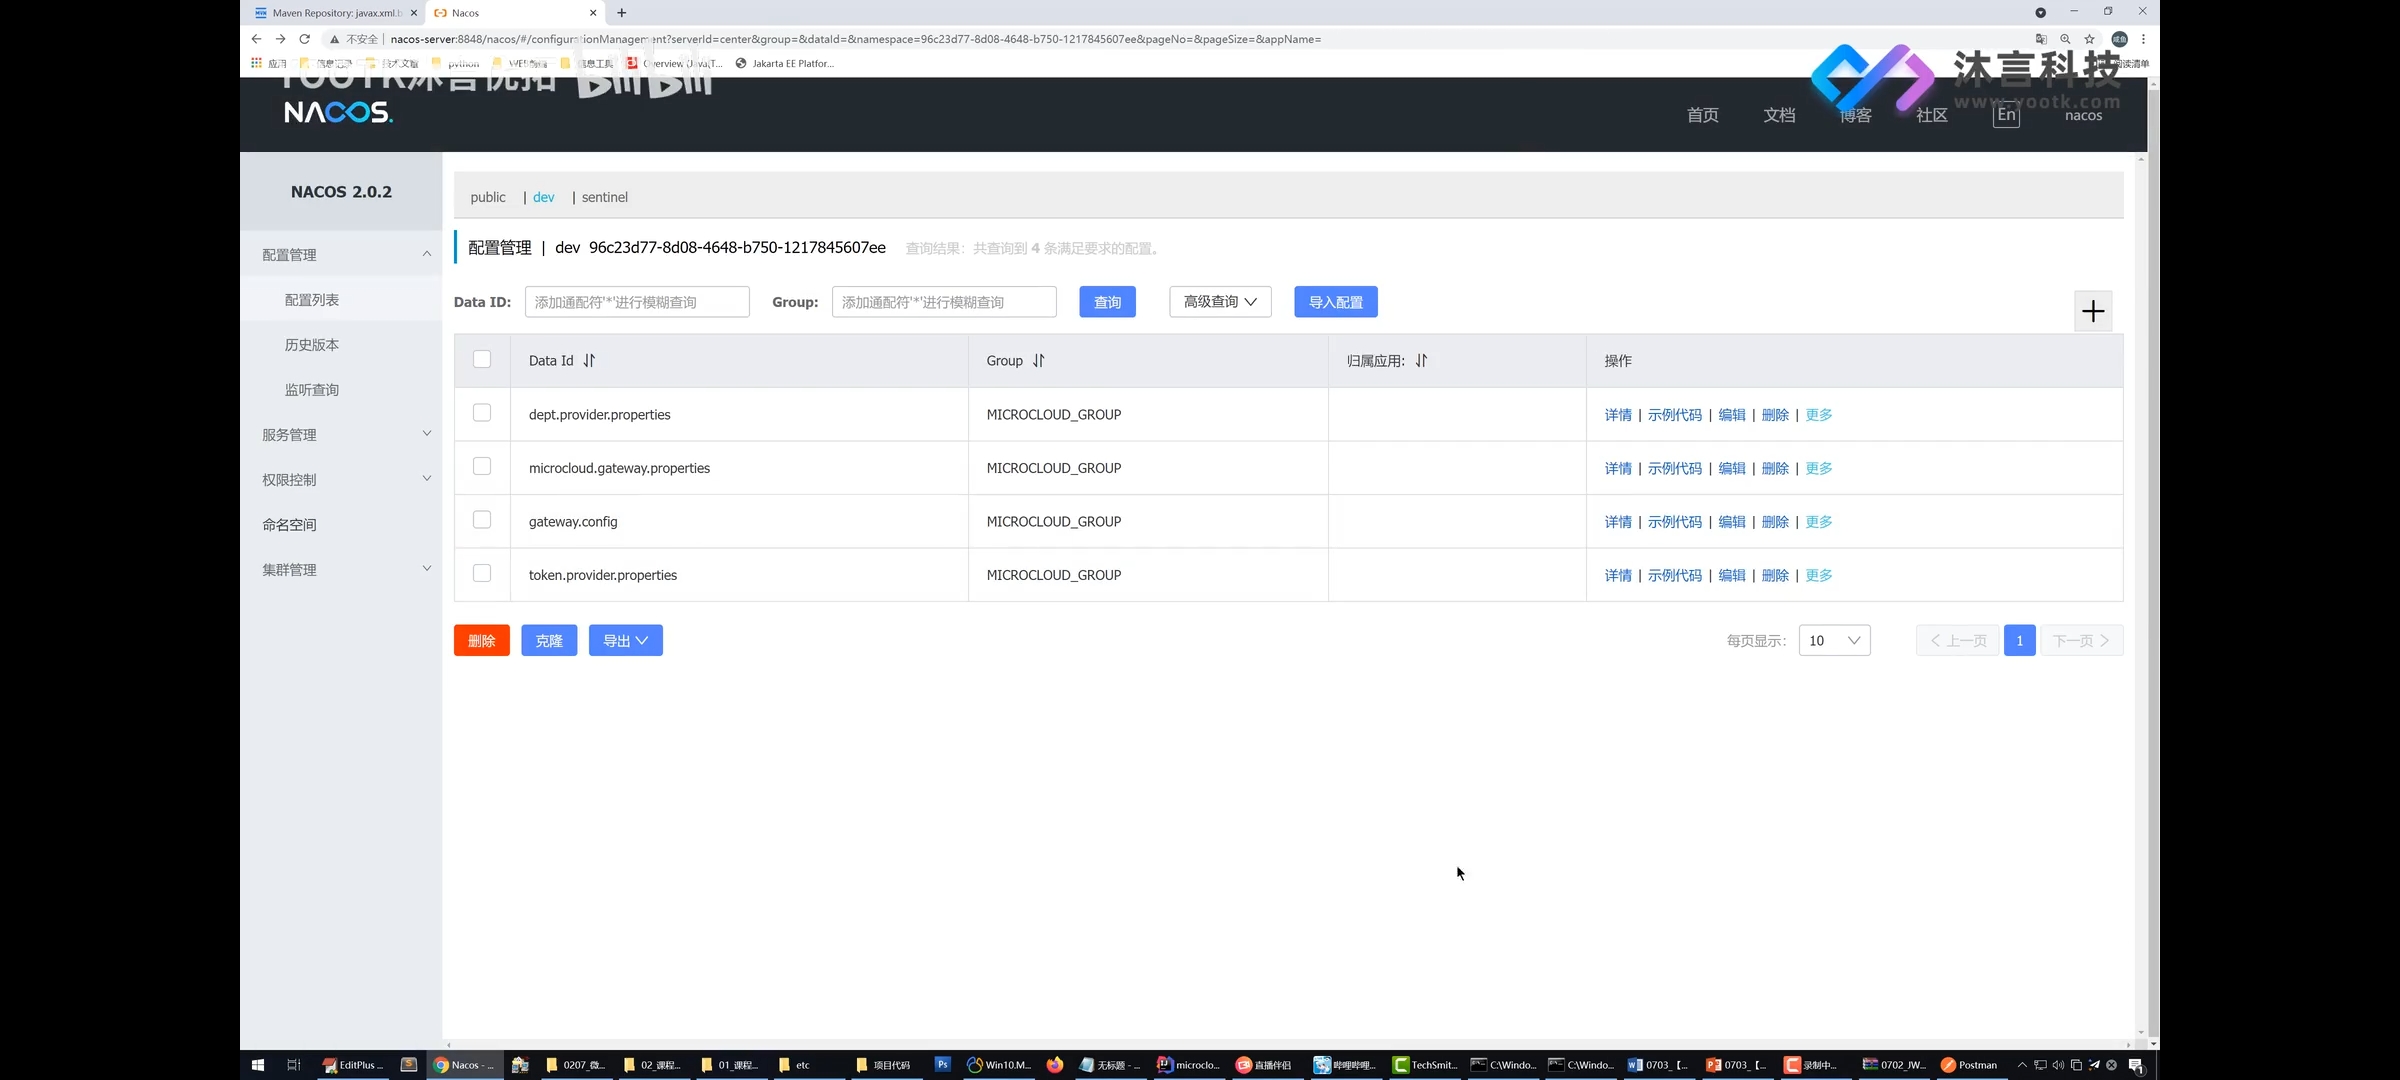Sort the table by Group column
Viewport: 2400px width, 1080px height.
[1038, 361]
